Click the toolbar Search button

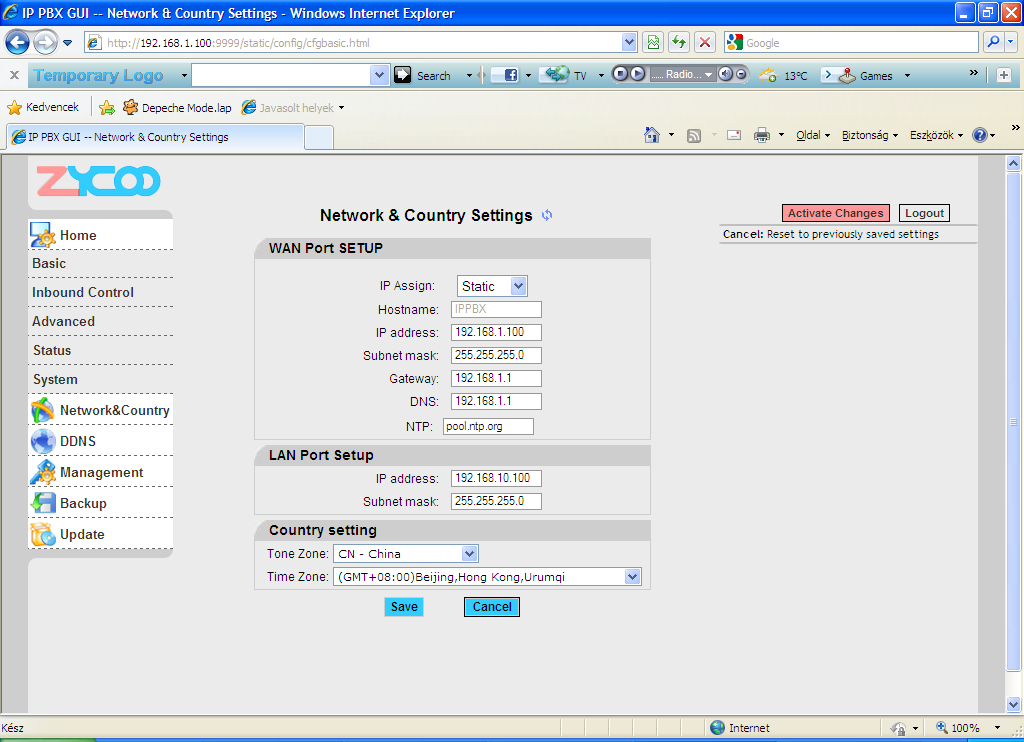pyautogui.click(x=423, y=75)
